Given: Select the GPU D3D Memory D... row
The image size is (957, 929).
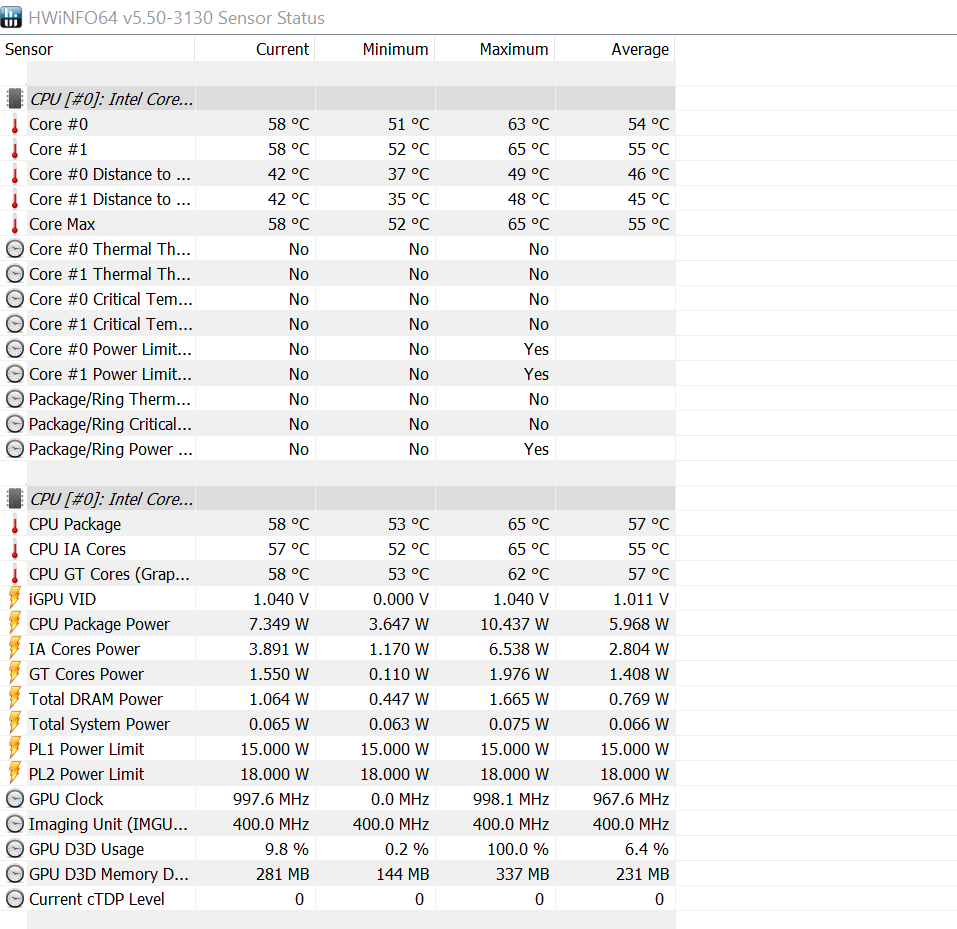Looking at the screenshot, I should 338,874.
